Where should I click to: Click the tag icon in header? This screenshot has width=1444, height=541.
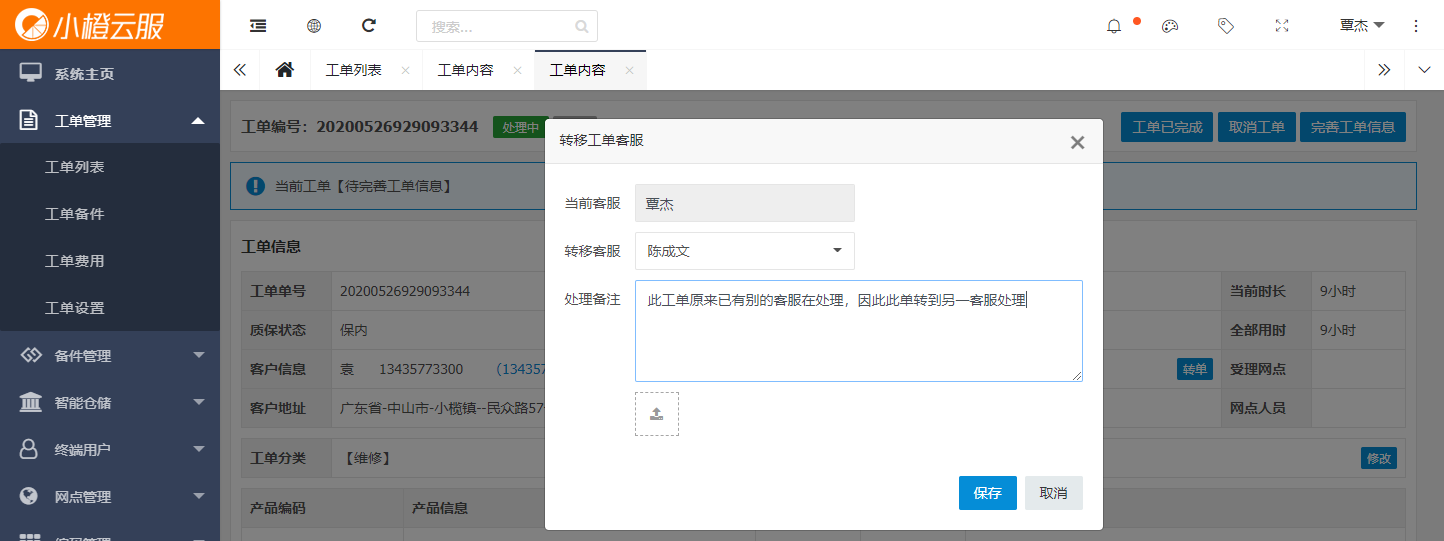(1226, 26)
